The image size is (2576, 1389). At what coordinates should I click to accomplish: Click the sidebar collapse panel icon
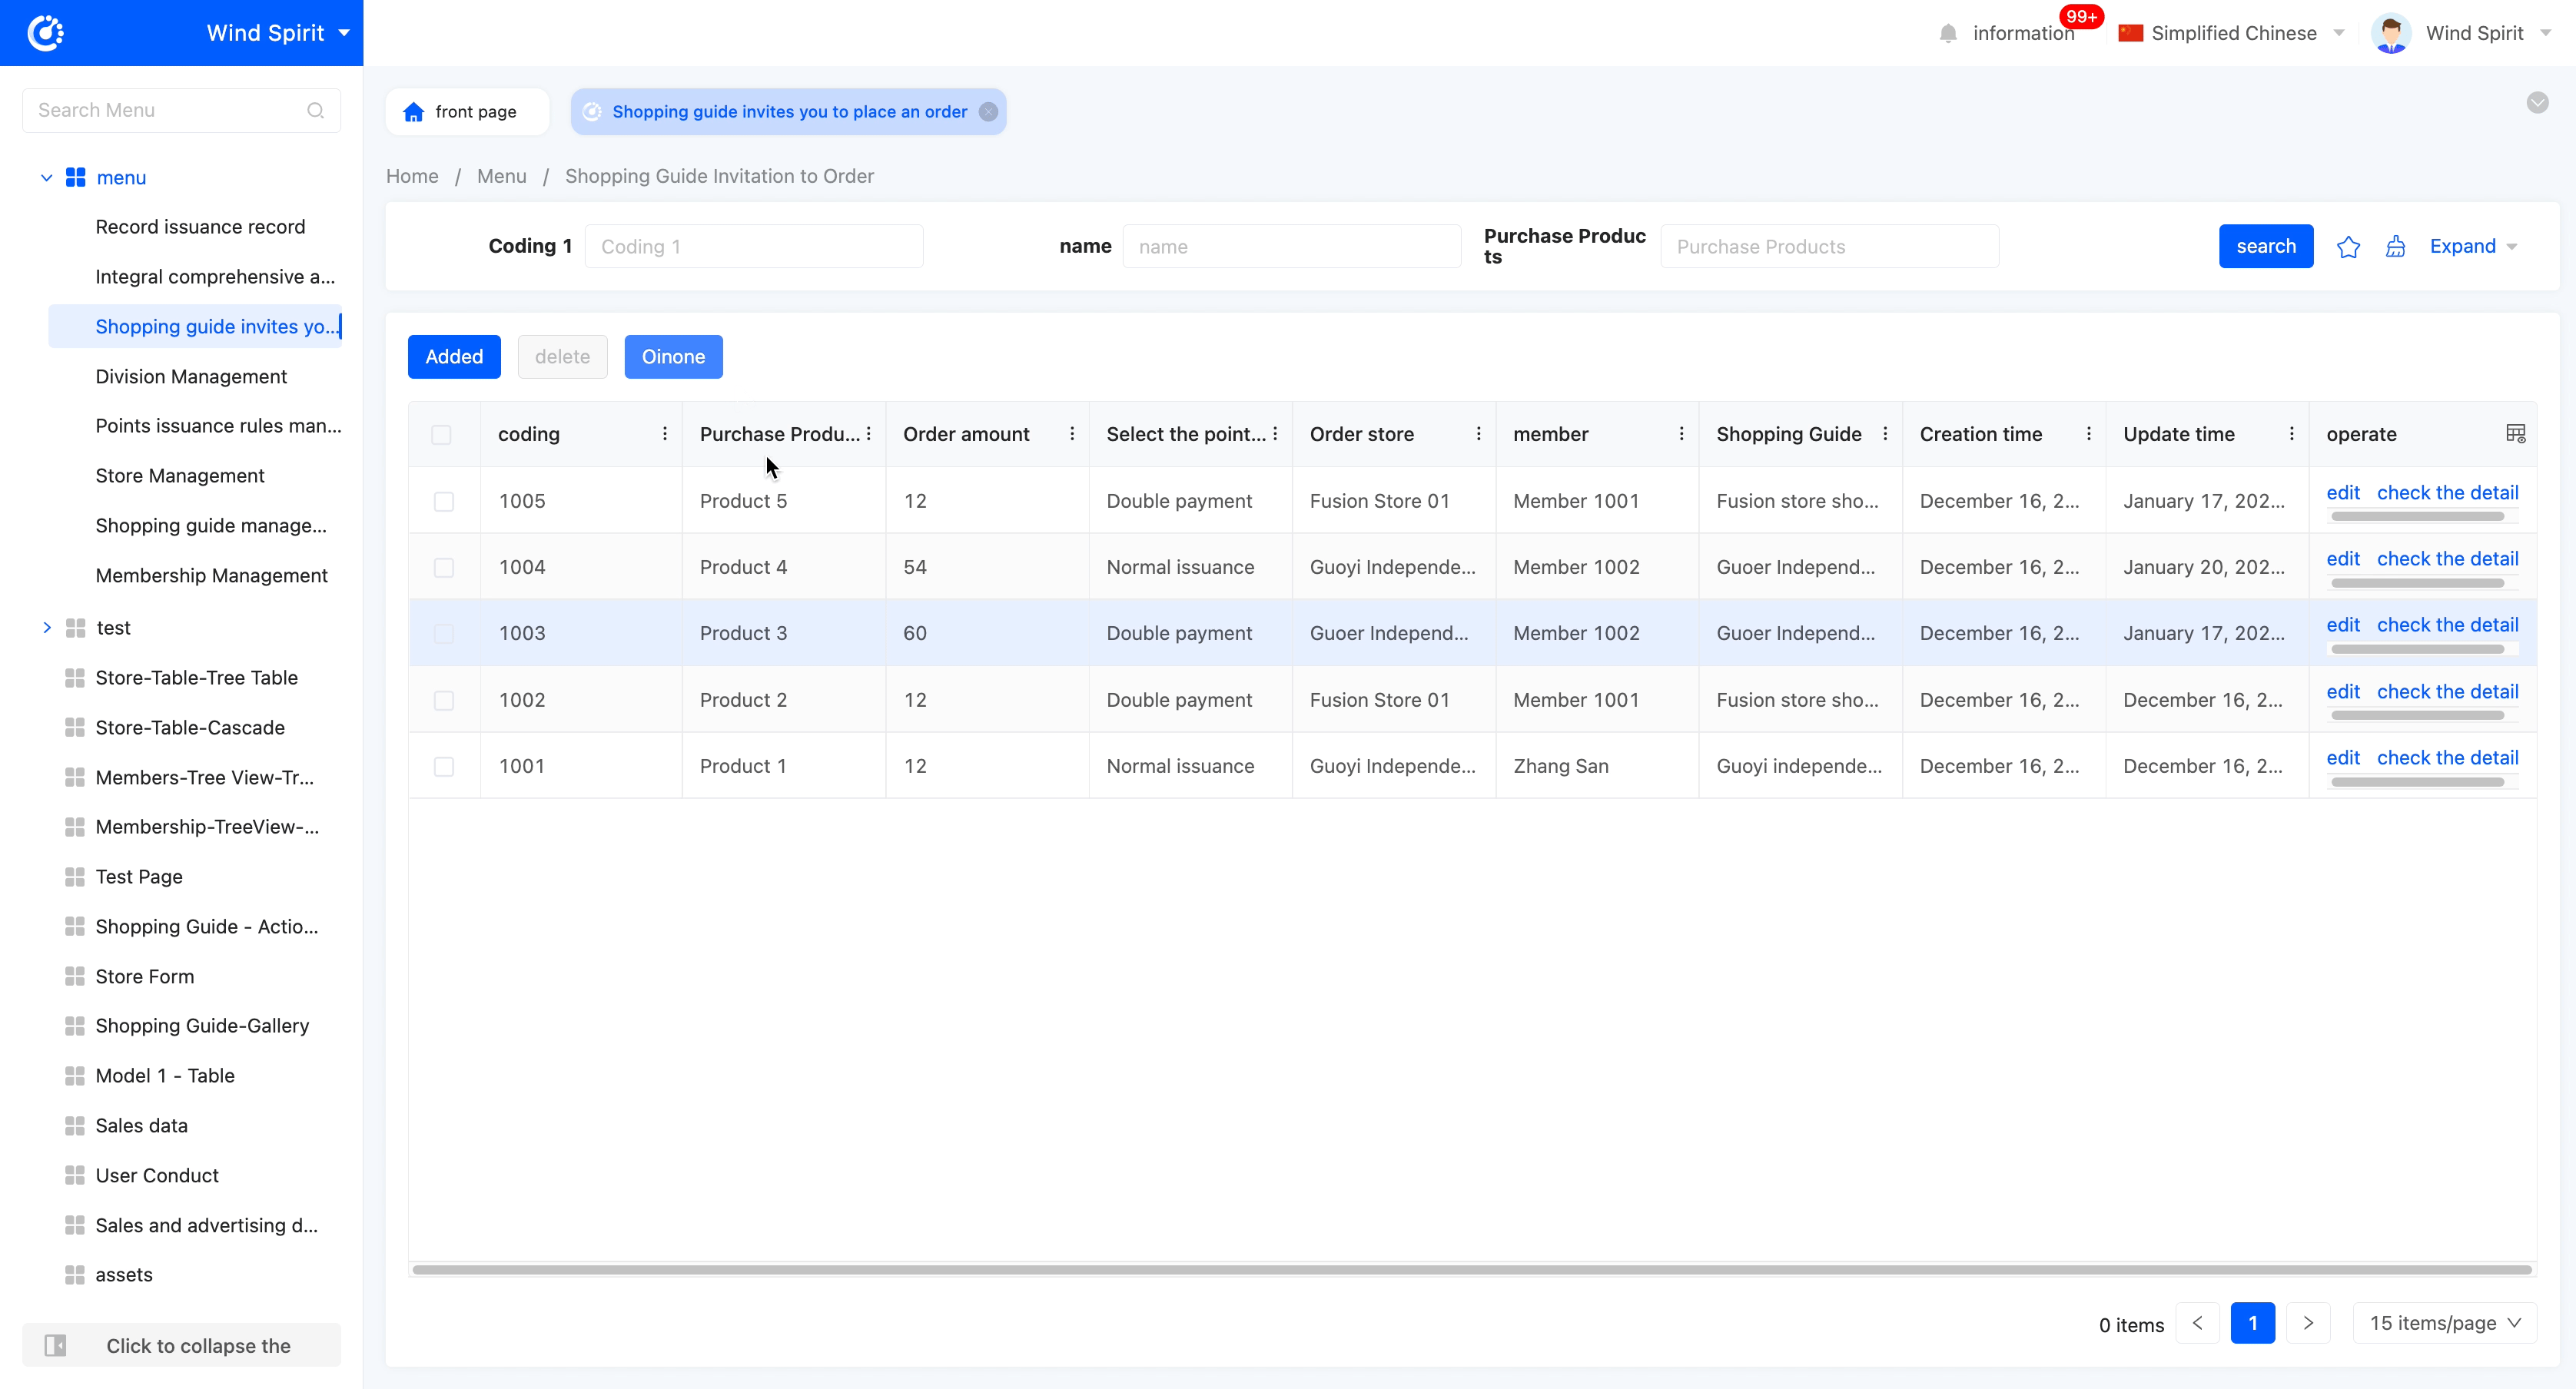(56, 1345)
